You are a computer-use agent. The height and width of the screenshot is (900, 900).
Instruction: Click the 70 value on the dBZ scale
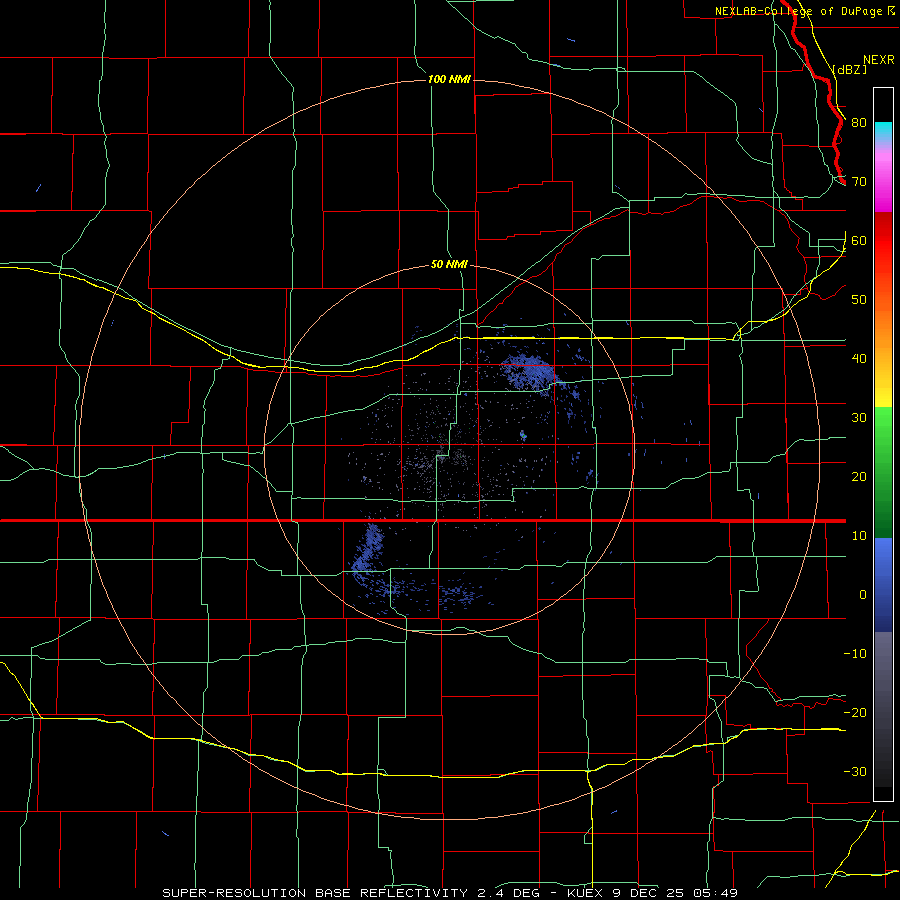point(859,182)
